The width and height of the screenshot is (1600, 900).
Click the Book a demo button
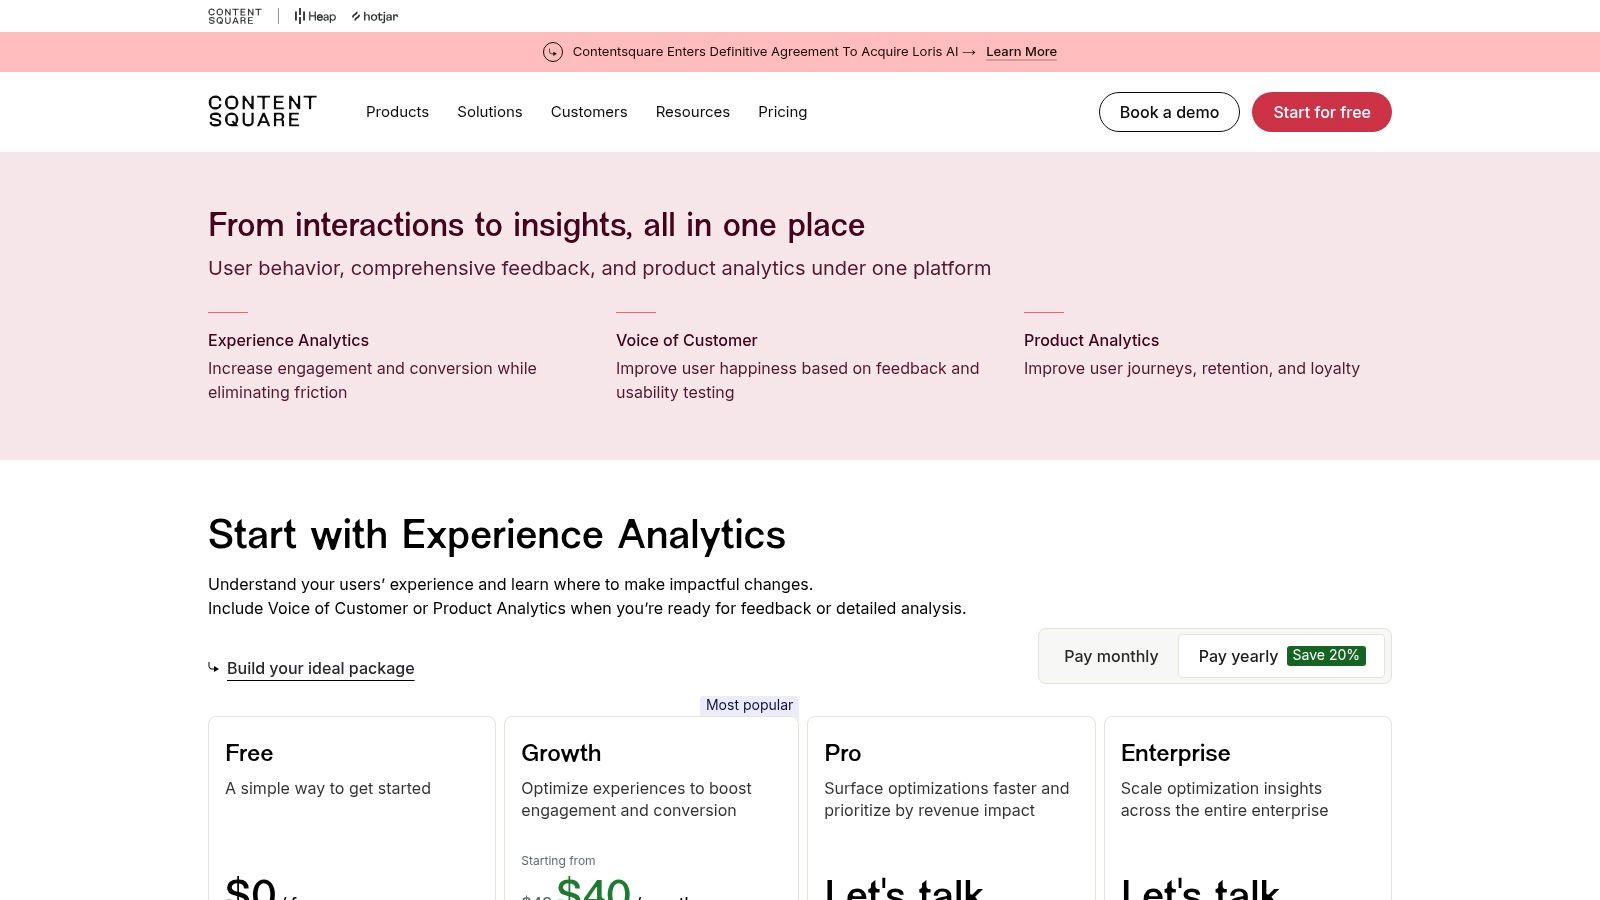pos(1169,112)
